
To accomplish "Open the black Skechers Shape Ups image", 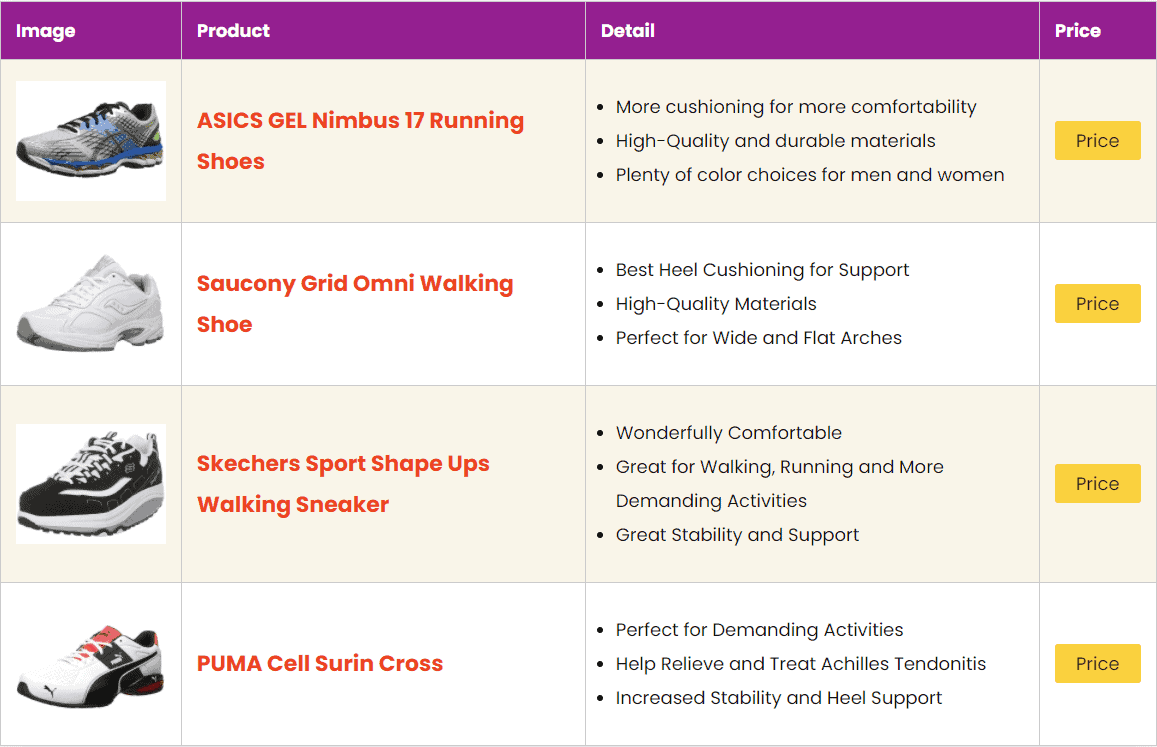I will [91, 484].
